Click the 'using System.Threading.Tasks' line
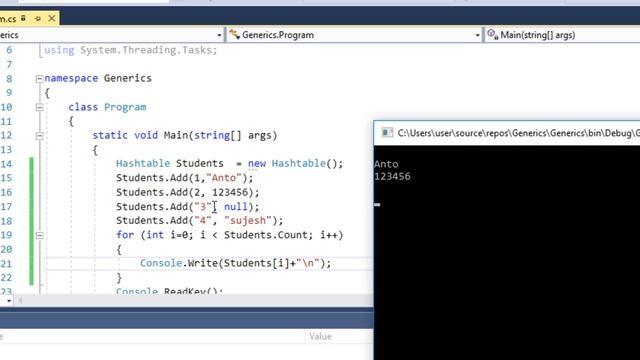640x360 pixels. click(x=131, y=50)
